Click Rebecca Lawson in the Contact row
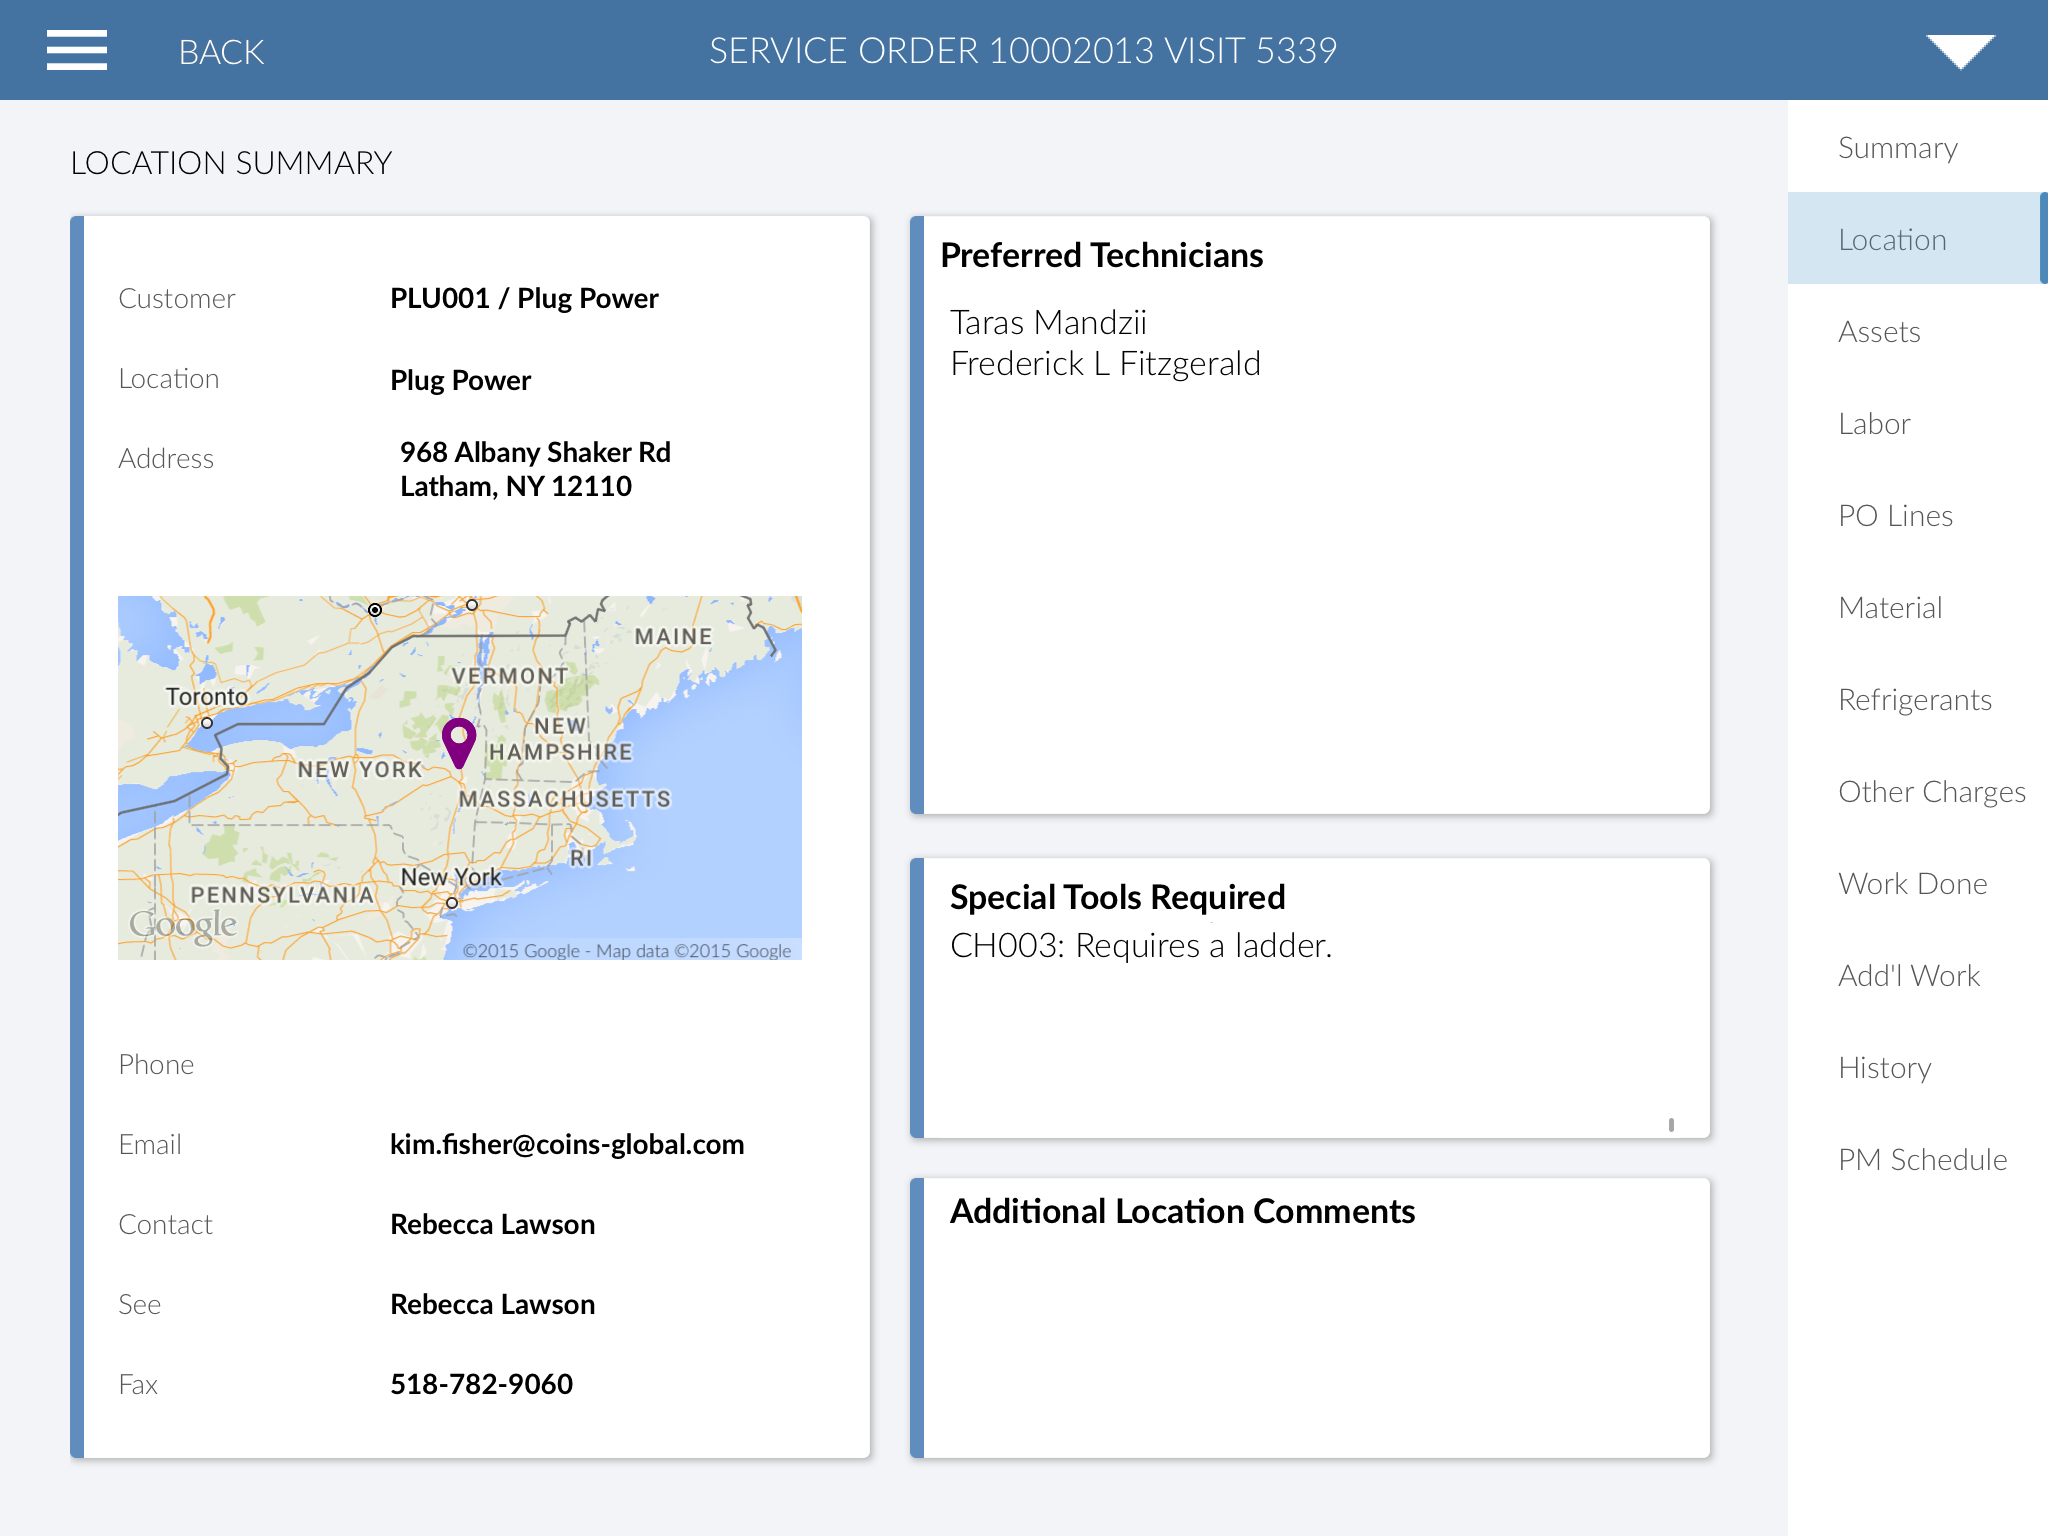2048x1536 pixels. pos(492,1224)
